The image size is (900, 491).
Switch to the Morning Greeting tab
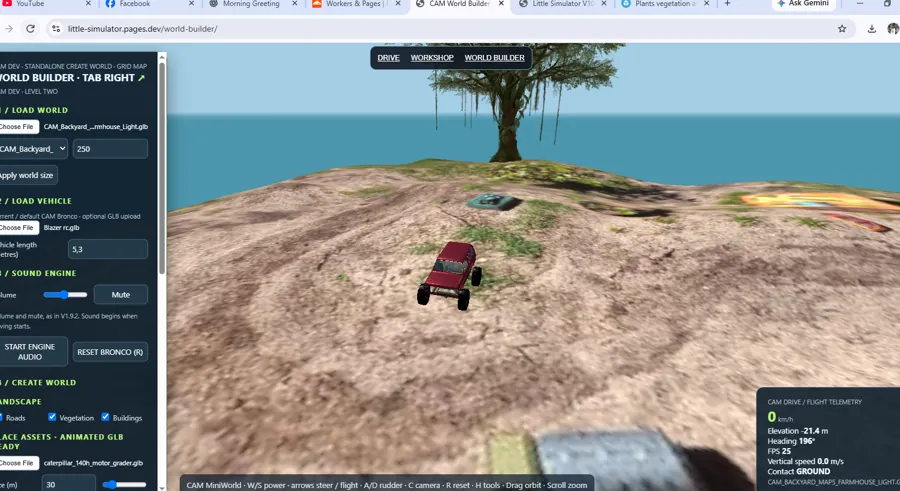point(250,4)
